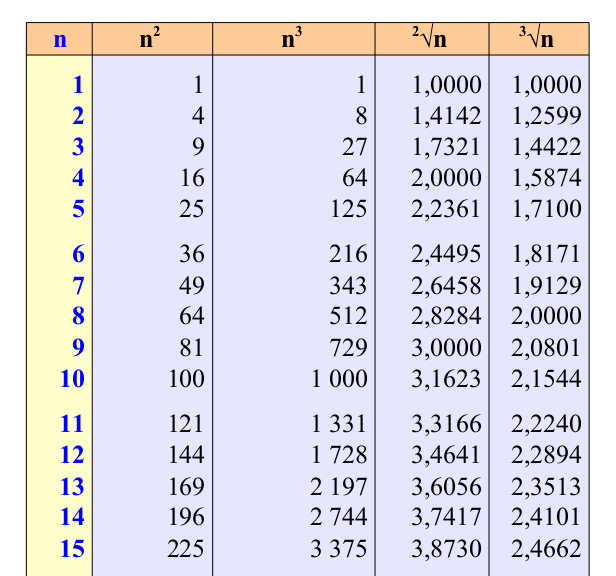Click the square value 36
The width and height of the screenshot is (616, 576).
(x=192, y=254)
